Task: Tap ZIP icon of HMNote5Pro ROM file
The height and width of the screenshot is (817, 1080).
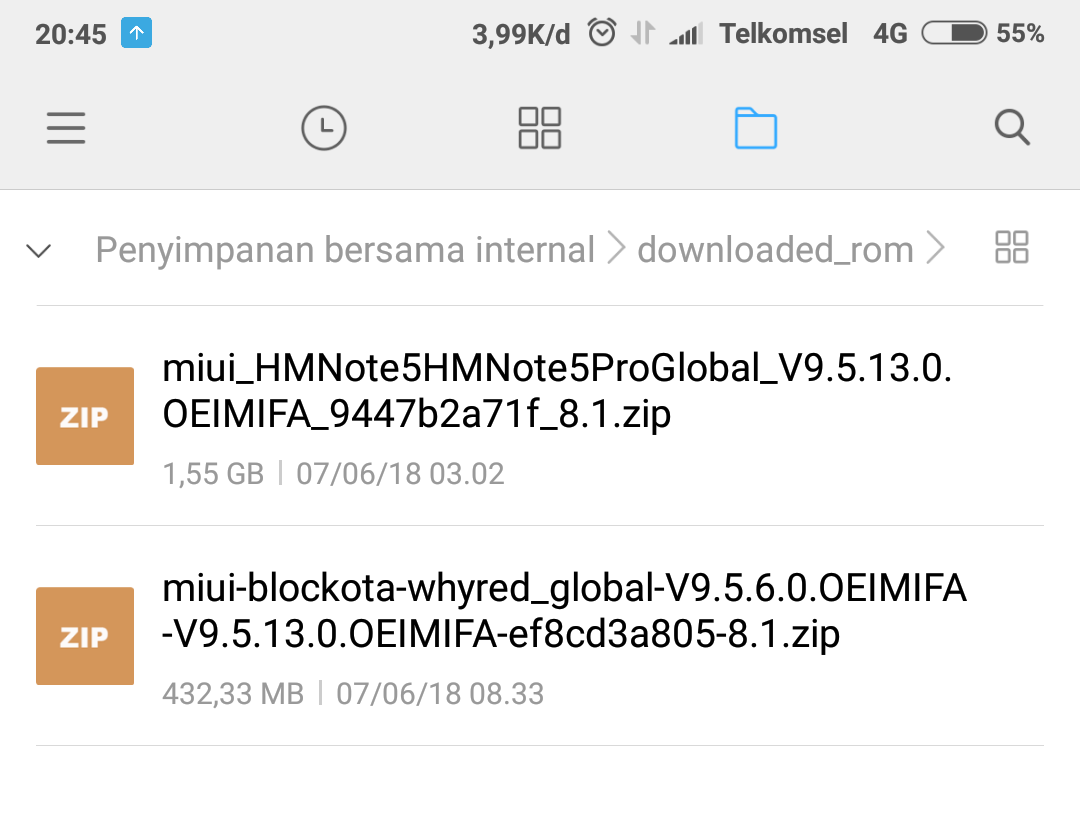Action: 85,416
